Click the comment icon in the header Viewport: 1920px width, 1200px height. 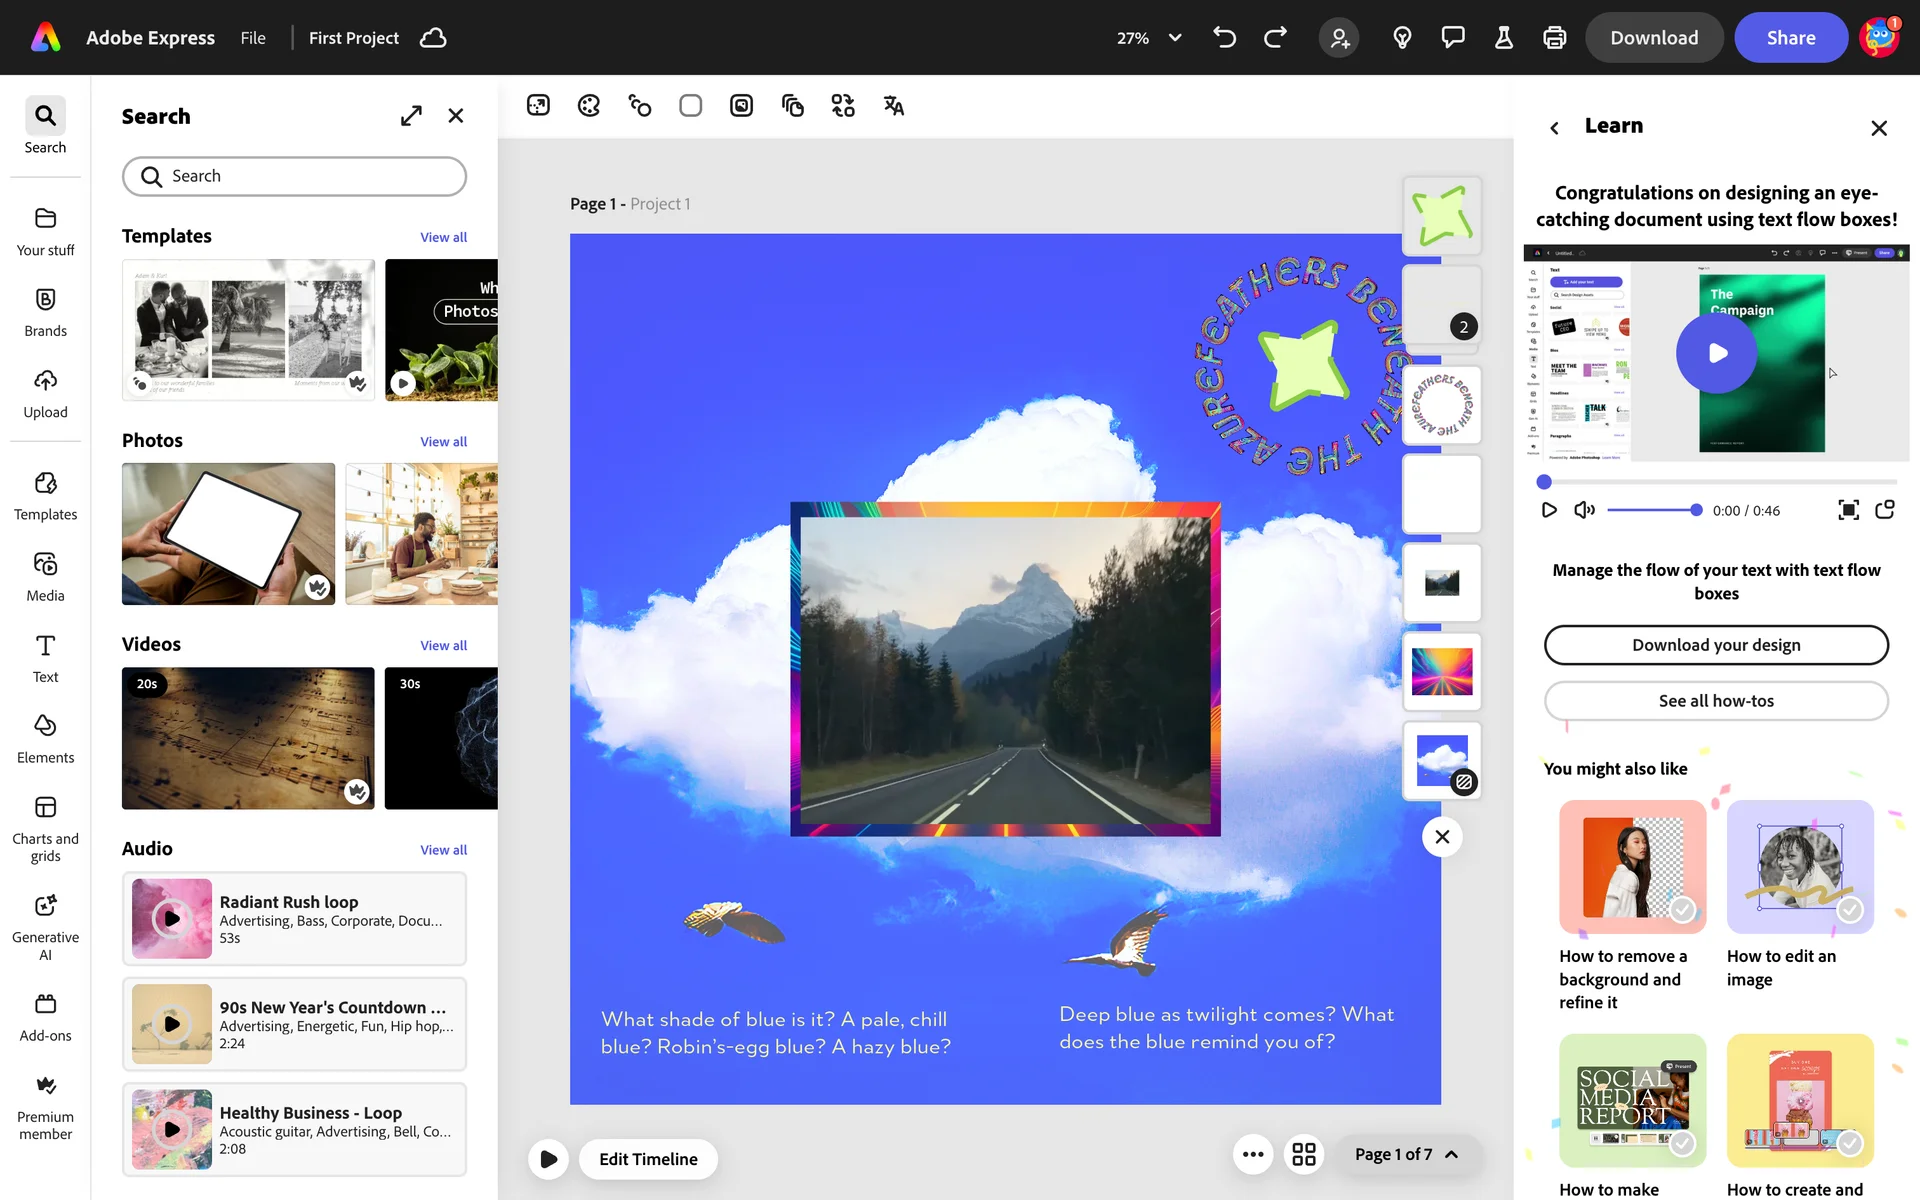[x=1452, y=38]
